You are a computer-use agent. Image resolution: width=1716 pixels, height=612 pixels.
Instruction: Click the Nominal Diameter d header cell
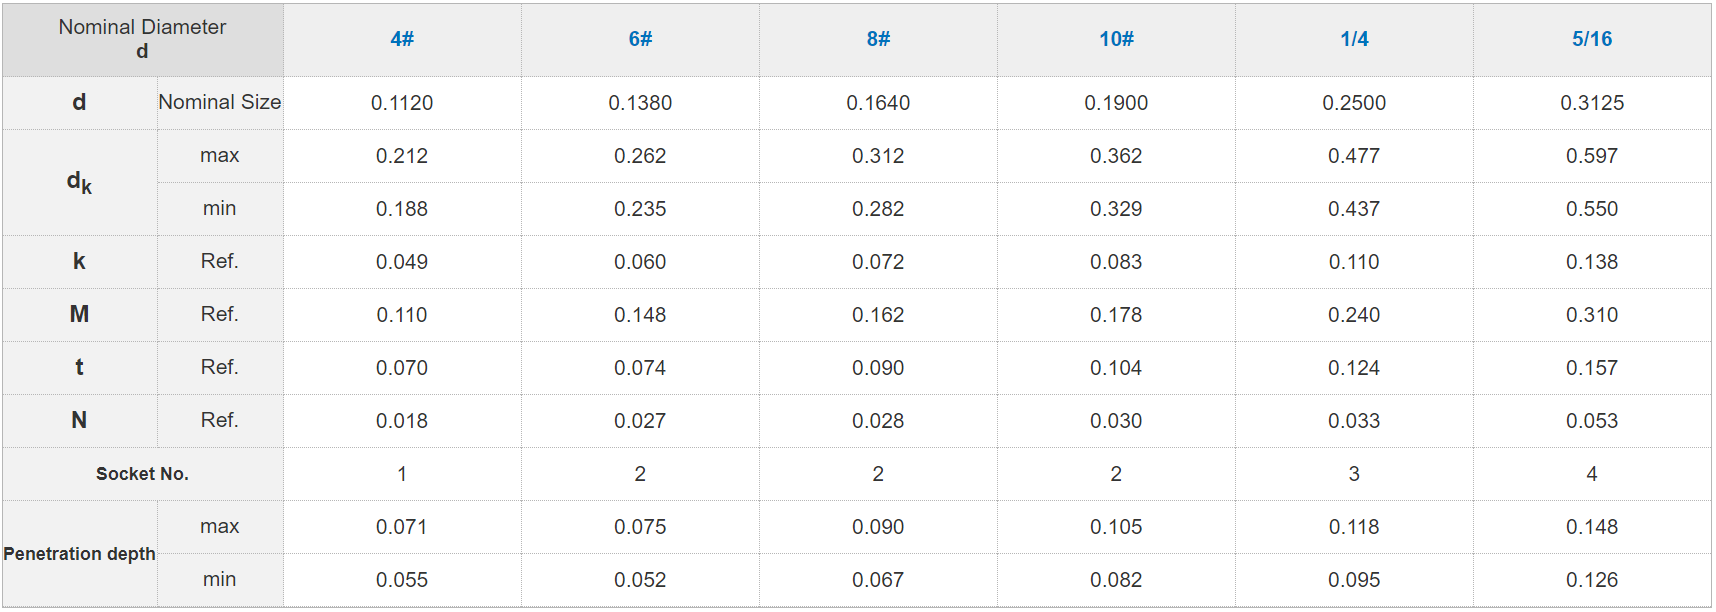click(x=142, y=39)
